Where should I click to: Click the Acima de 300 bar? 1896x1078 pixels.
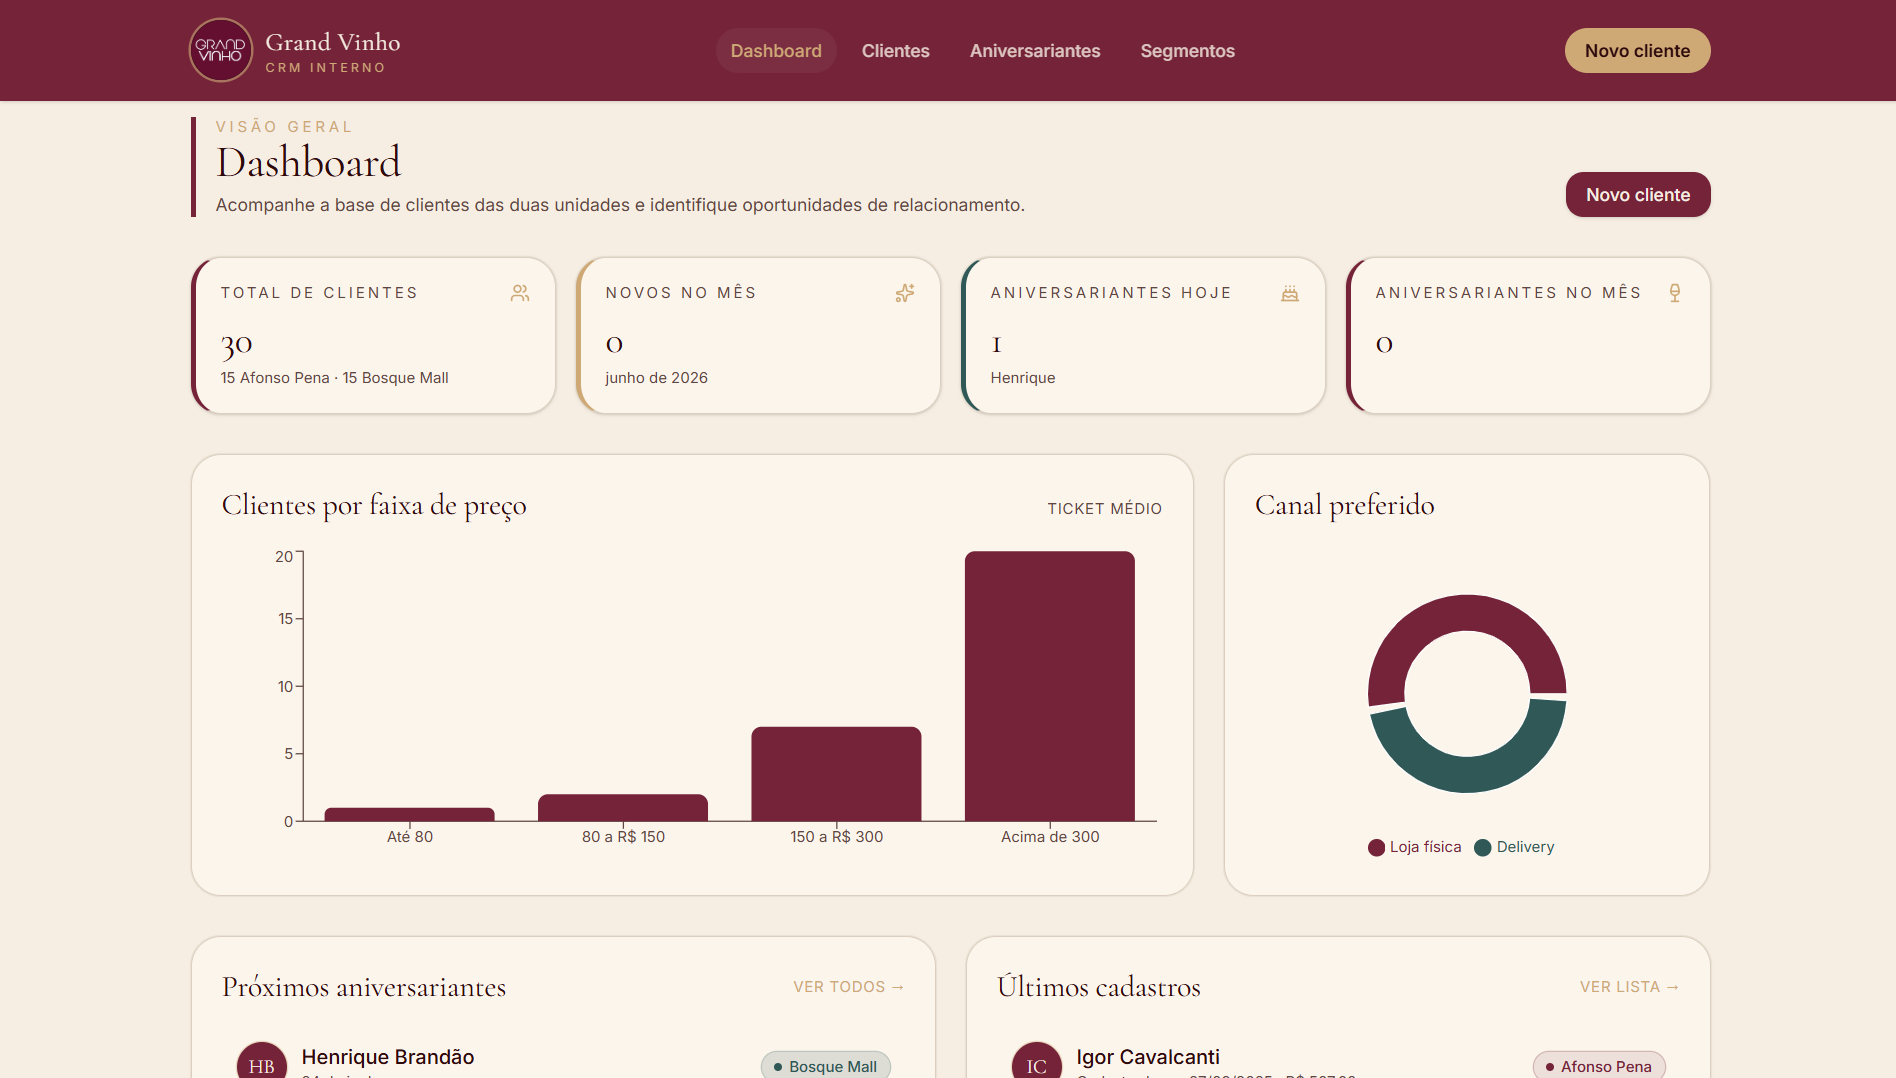pos(1050,686)
